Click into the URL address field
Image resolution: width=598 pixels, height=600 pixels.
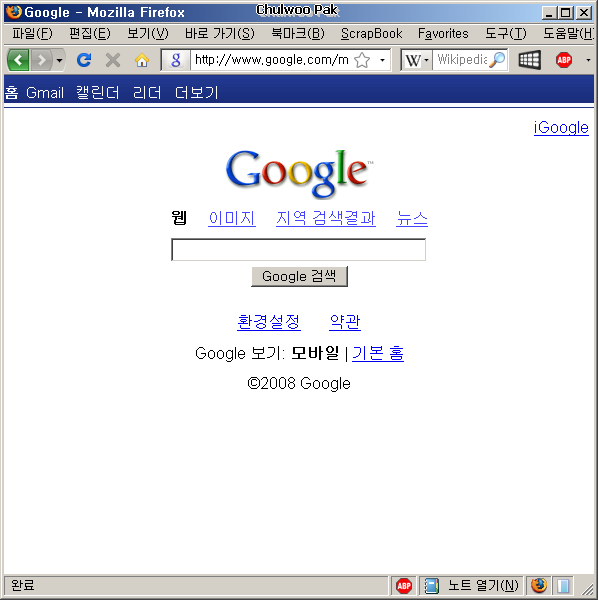tap(272, 60)
